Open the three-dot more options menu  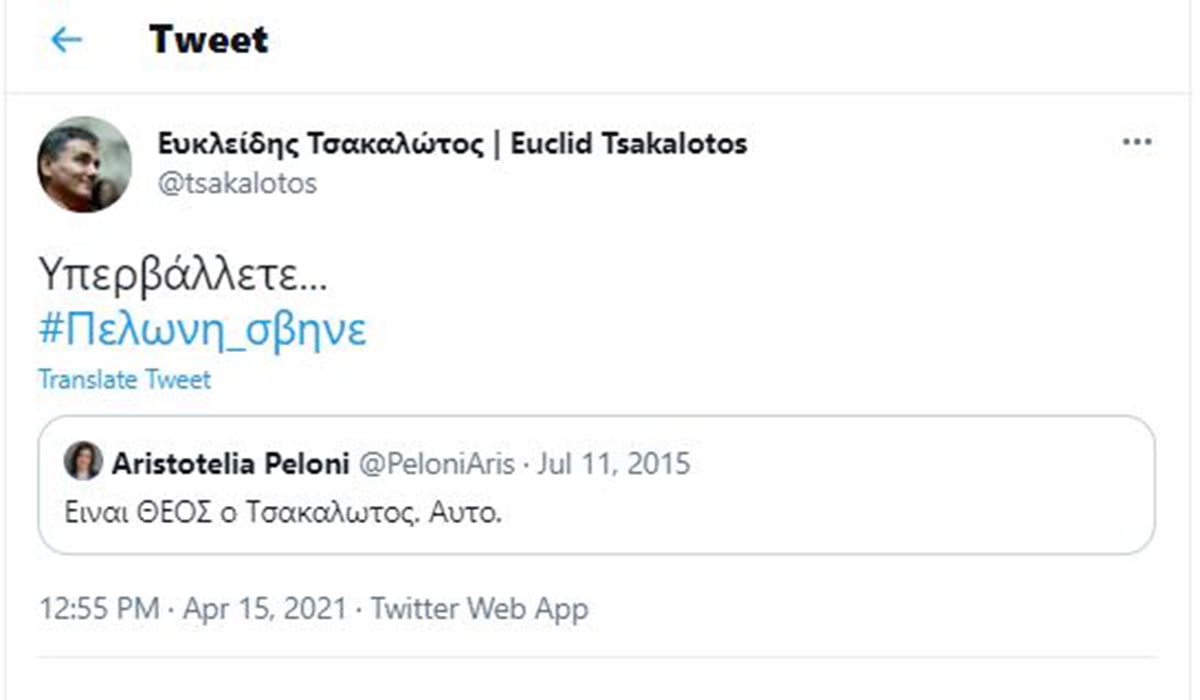(1137, 143)
